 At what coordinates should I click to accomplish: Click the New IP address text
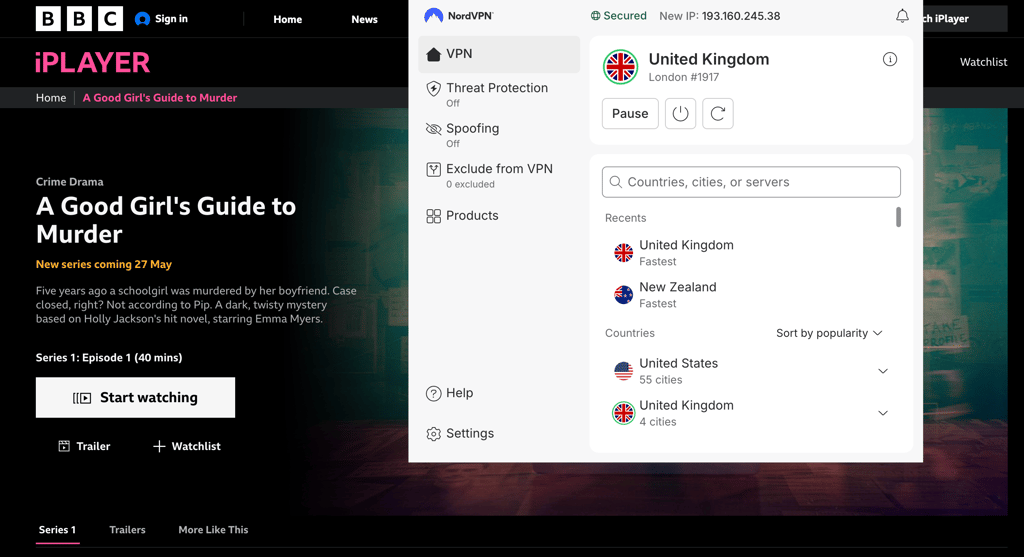tap(720, 16)
